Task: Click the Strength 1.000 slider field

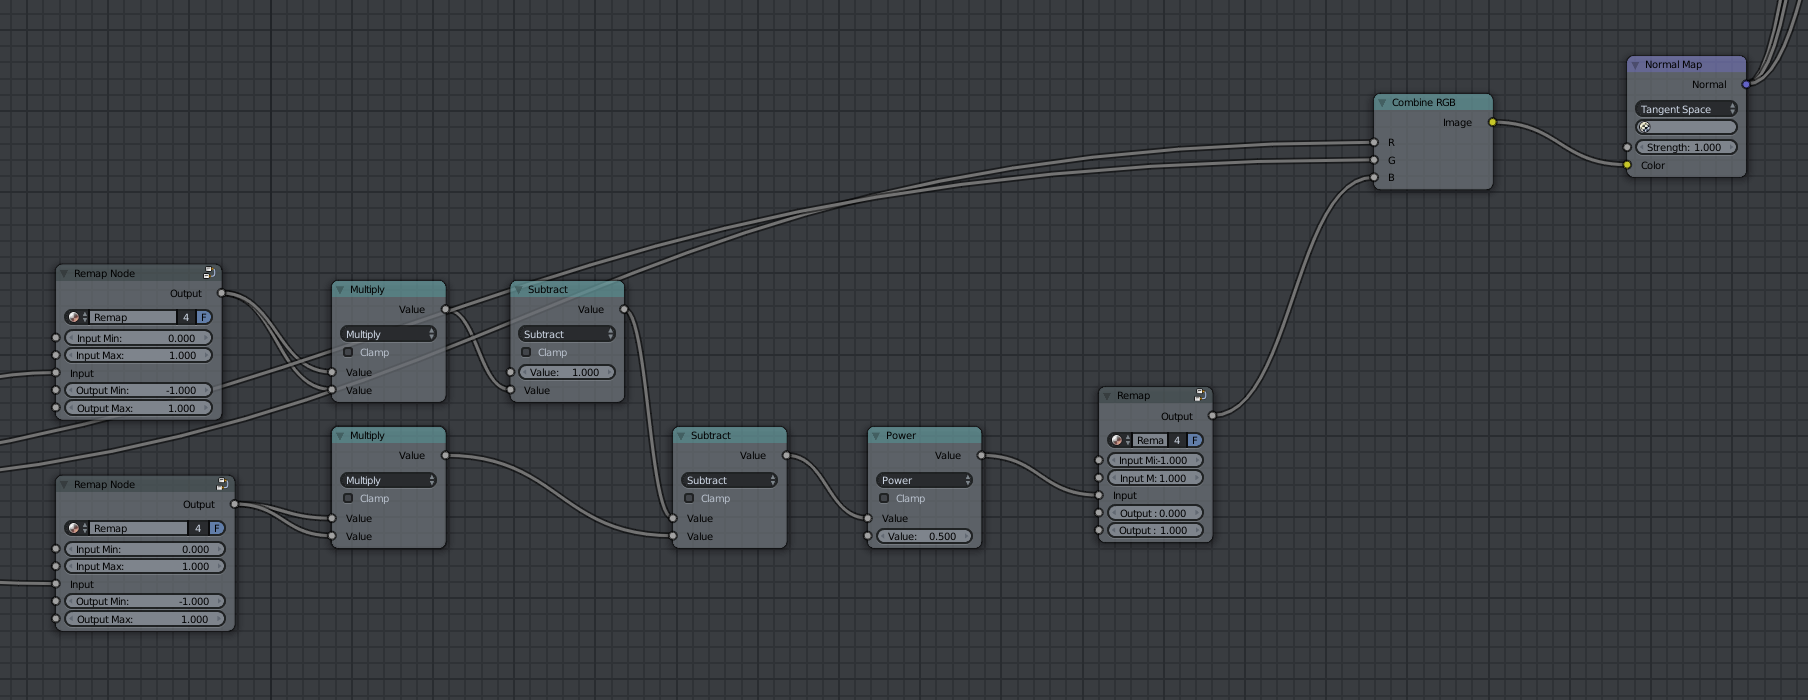Action: click(x=1686, y=147)
